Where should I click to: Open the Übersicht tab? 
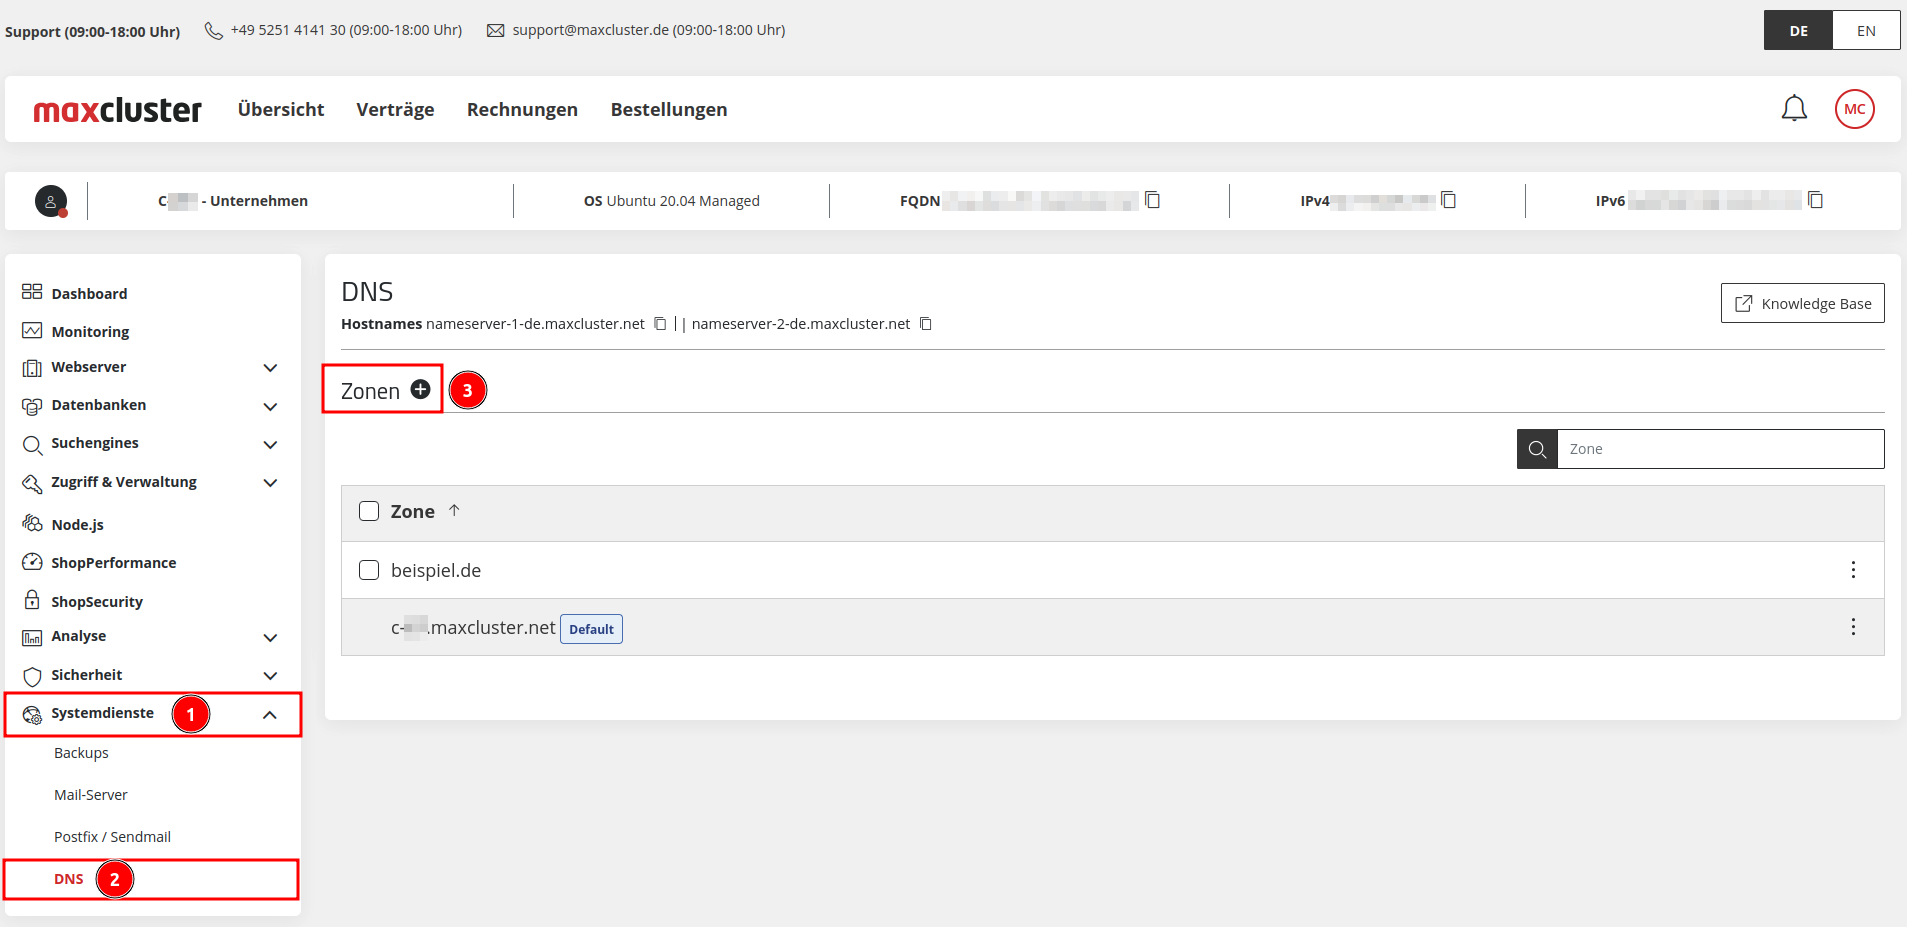pos(281,109)
